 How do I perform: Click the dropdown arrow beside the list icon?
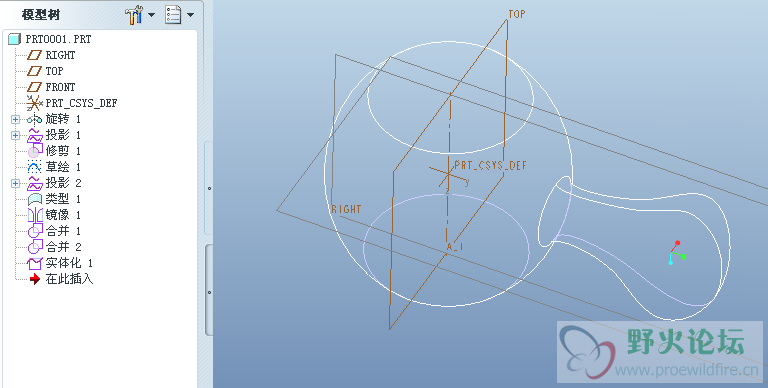(190, 15)
